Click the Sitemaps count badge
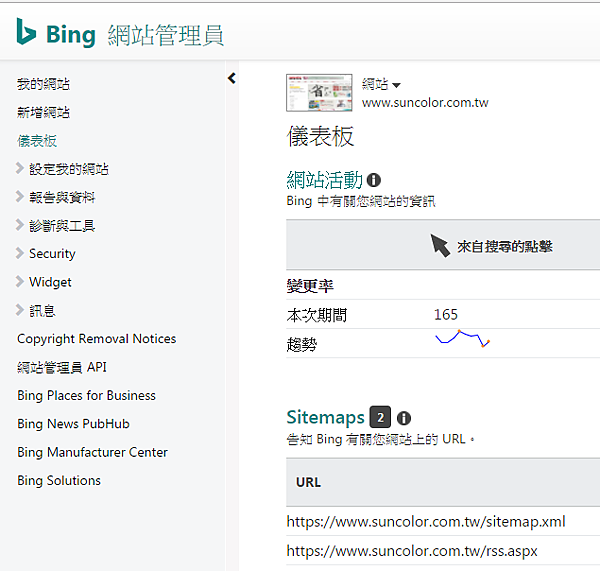Screen dimensions: 600x571 click(x=379, y=418)
